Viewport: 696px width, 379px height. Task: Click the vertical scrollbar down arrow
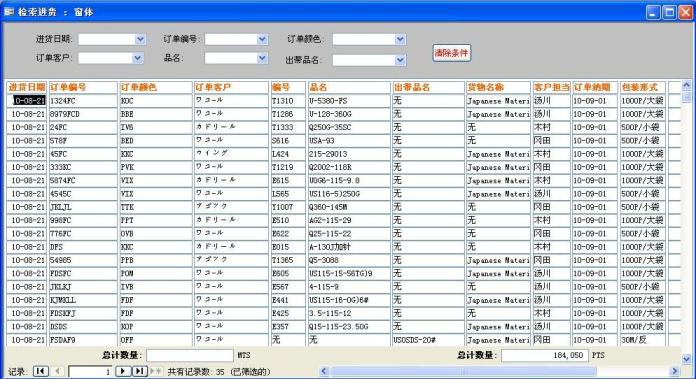tap(686, 359)
